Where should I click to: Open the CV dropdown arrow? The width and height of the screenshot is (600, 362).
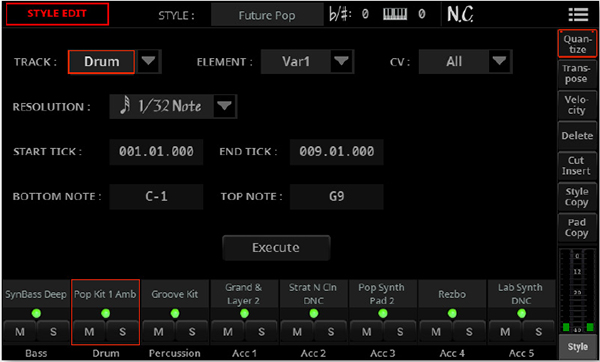click(x=499, y=61)
